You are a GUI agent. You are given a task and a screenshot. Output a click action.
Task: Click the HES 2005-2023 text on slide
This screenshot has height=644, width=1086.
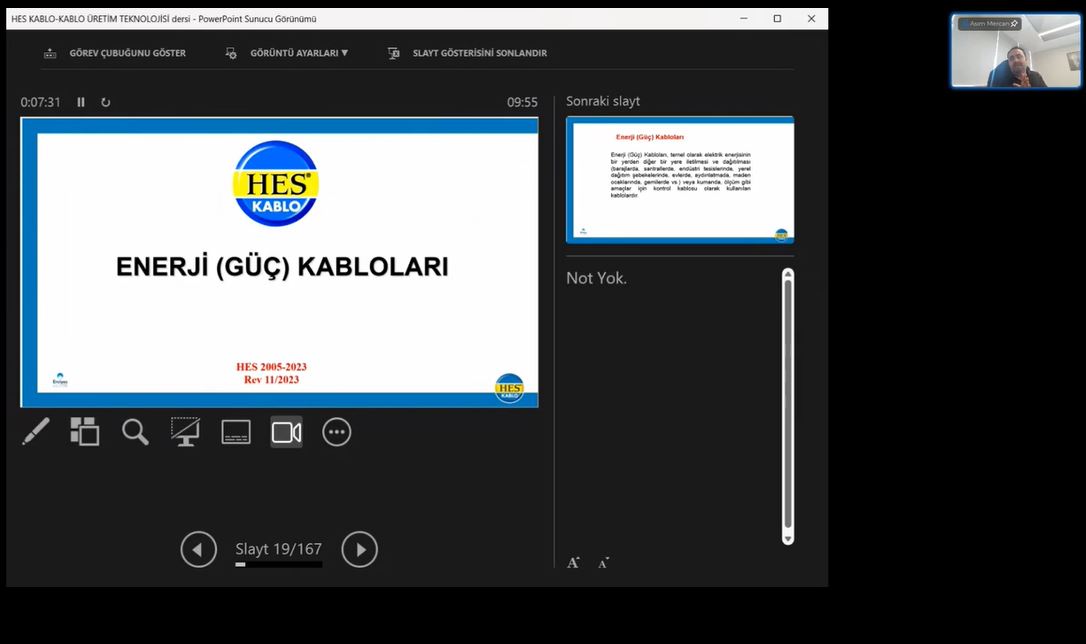coord(272,367)
